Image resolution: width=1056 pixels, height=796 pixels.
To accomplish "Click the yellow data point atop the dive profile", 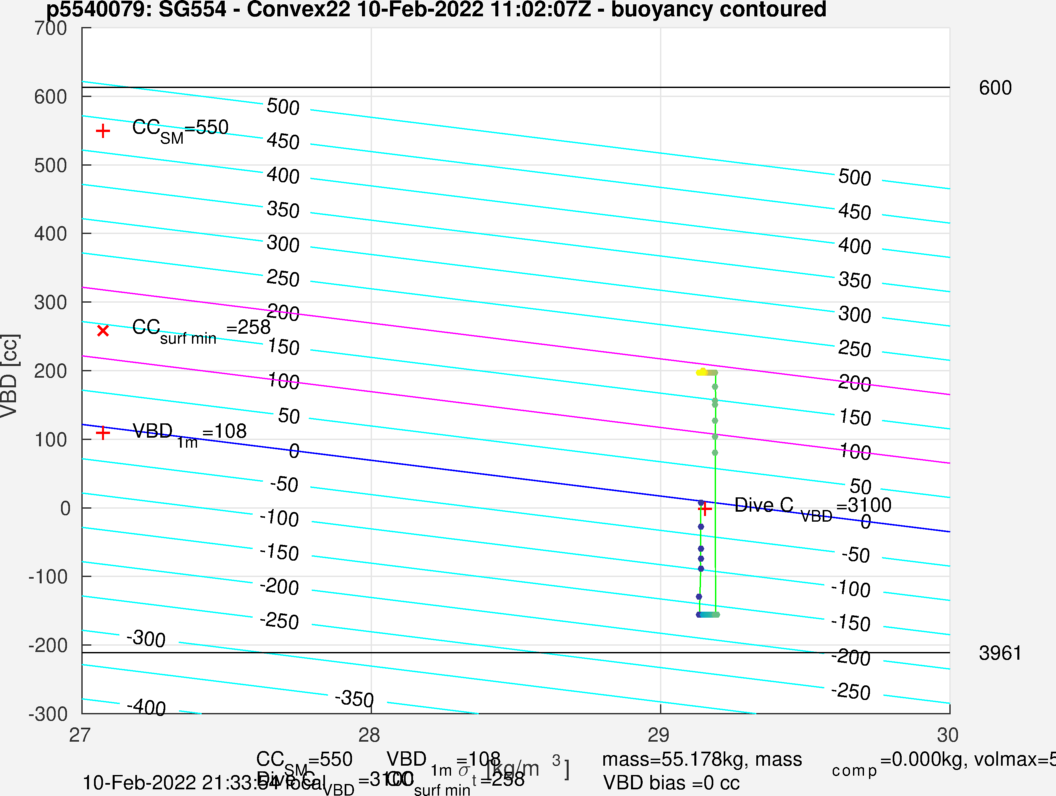I will click(702, 372).
